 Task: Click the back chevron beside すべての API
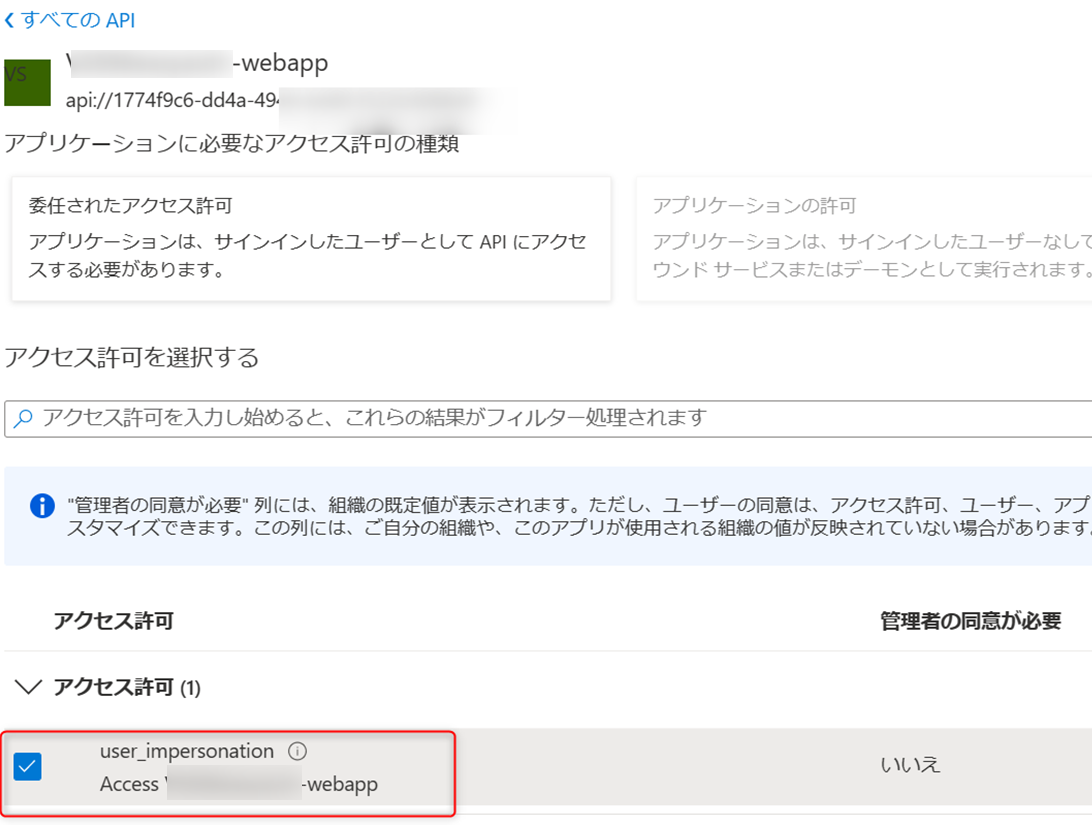[x=10, y=20]
